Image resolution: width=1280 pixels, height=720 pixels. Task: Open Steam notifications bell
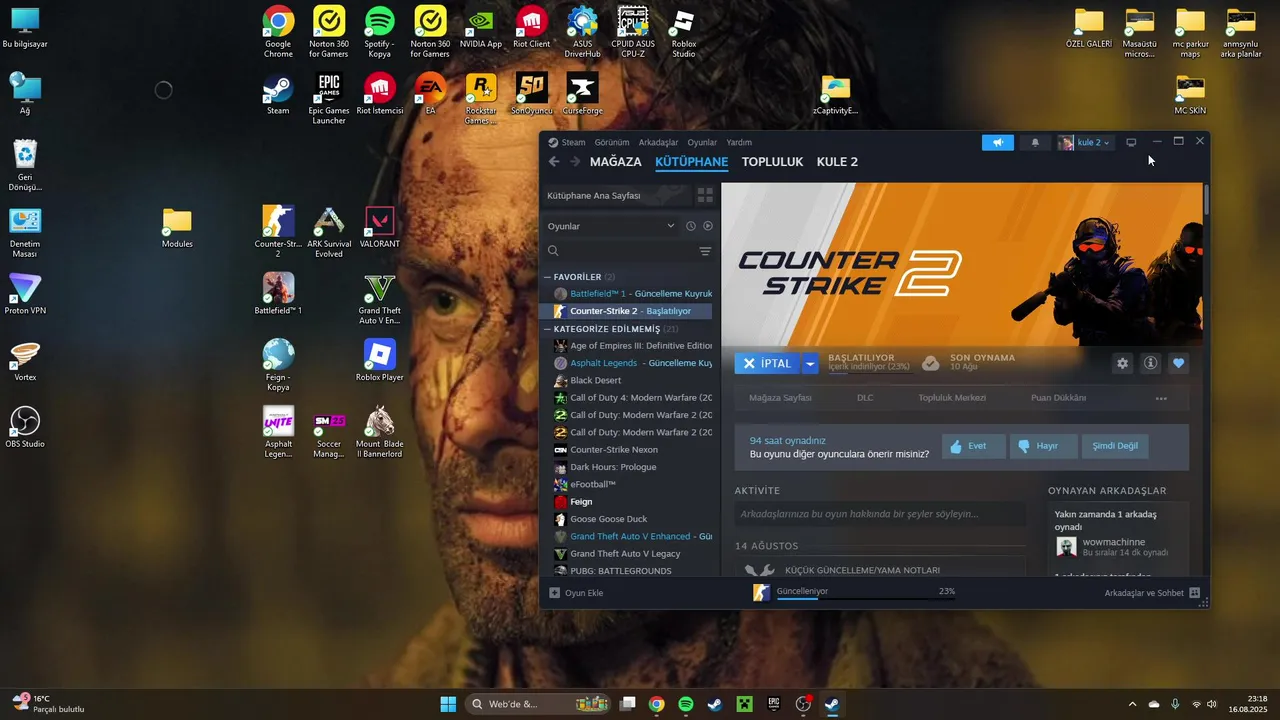pos(1035,142)
